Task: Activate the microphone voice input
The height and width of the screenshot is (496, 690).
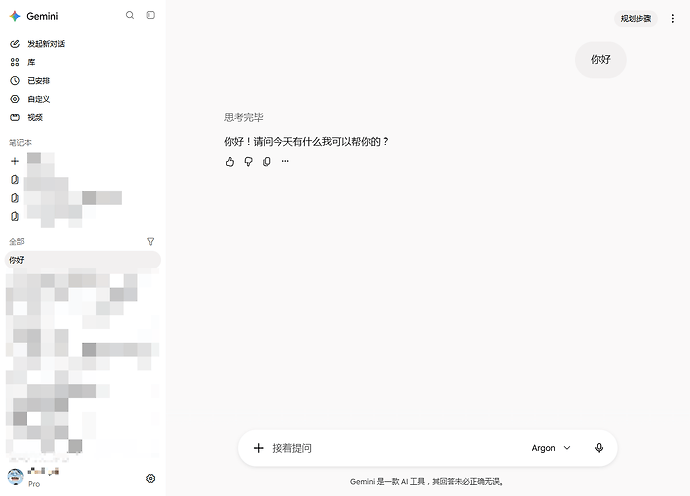Action: click(599, 448)
